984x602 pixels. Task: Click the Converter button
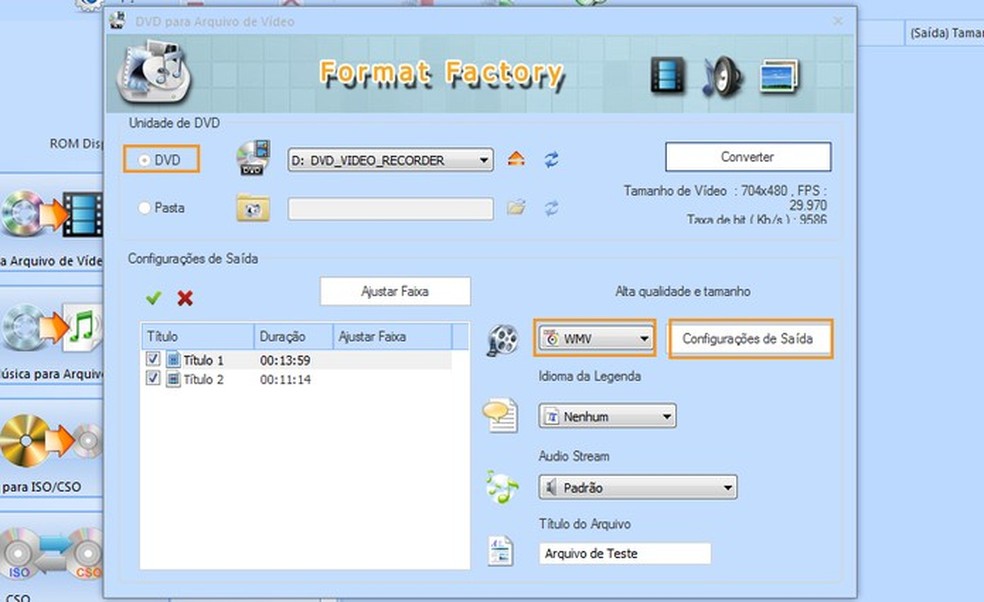coord(748,157)
